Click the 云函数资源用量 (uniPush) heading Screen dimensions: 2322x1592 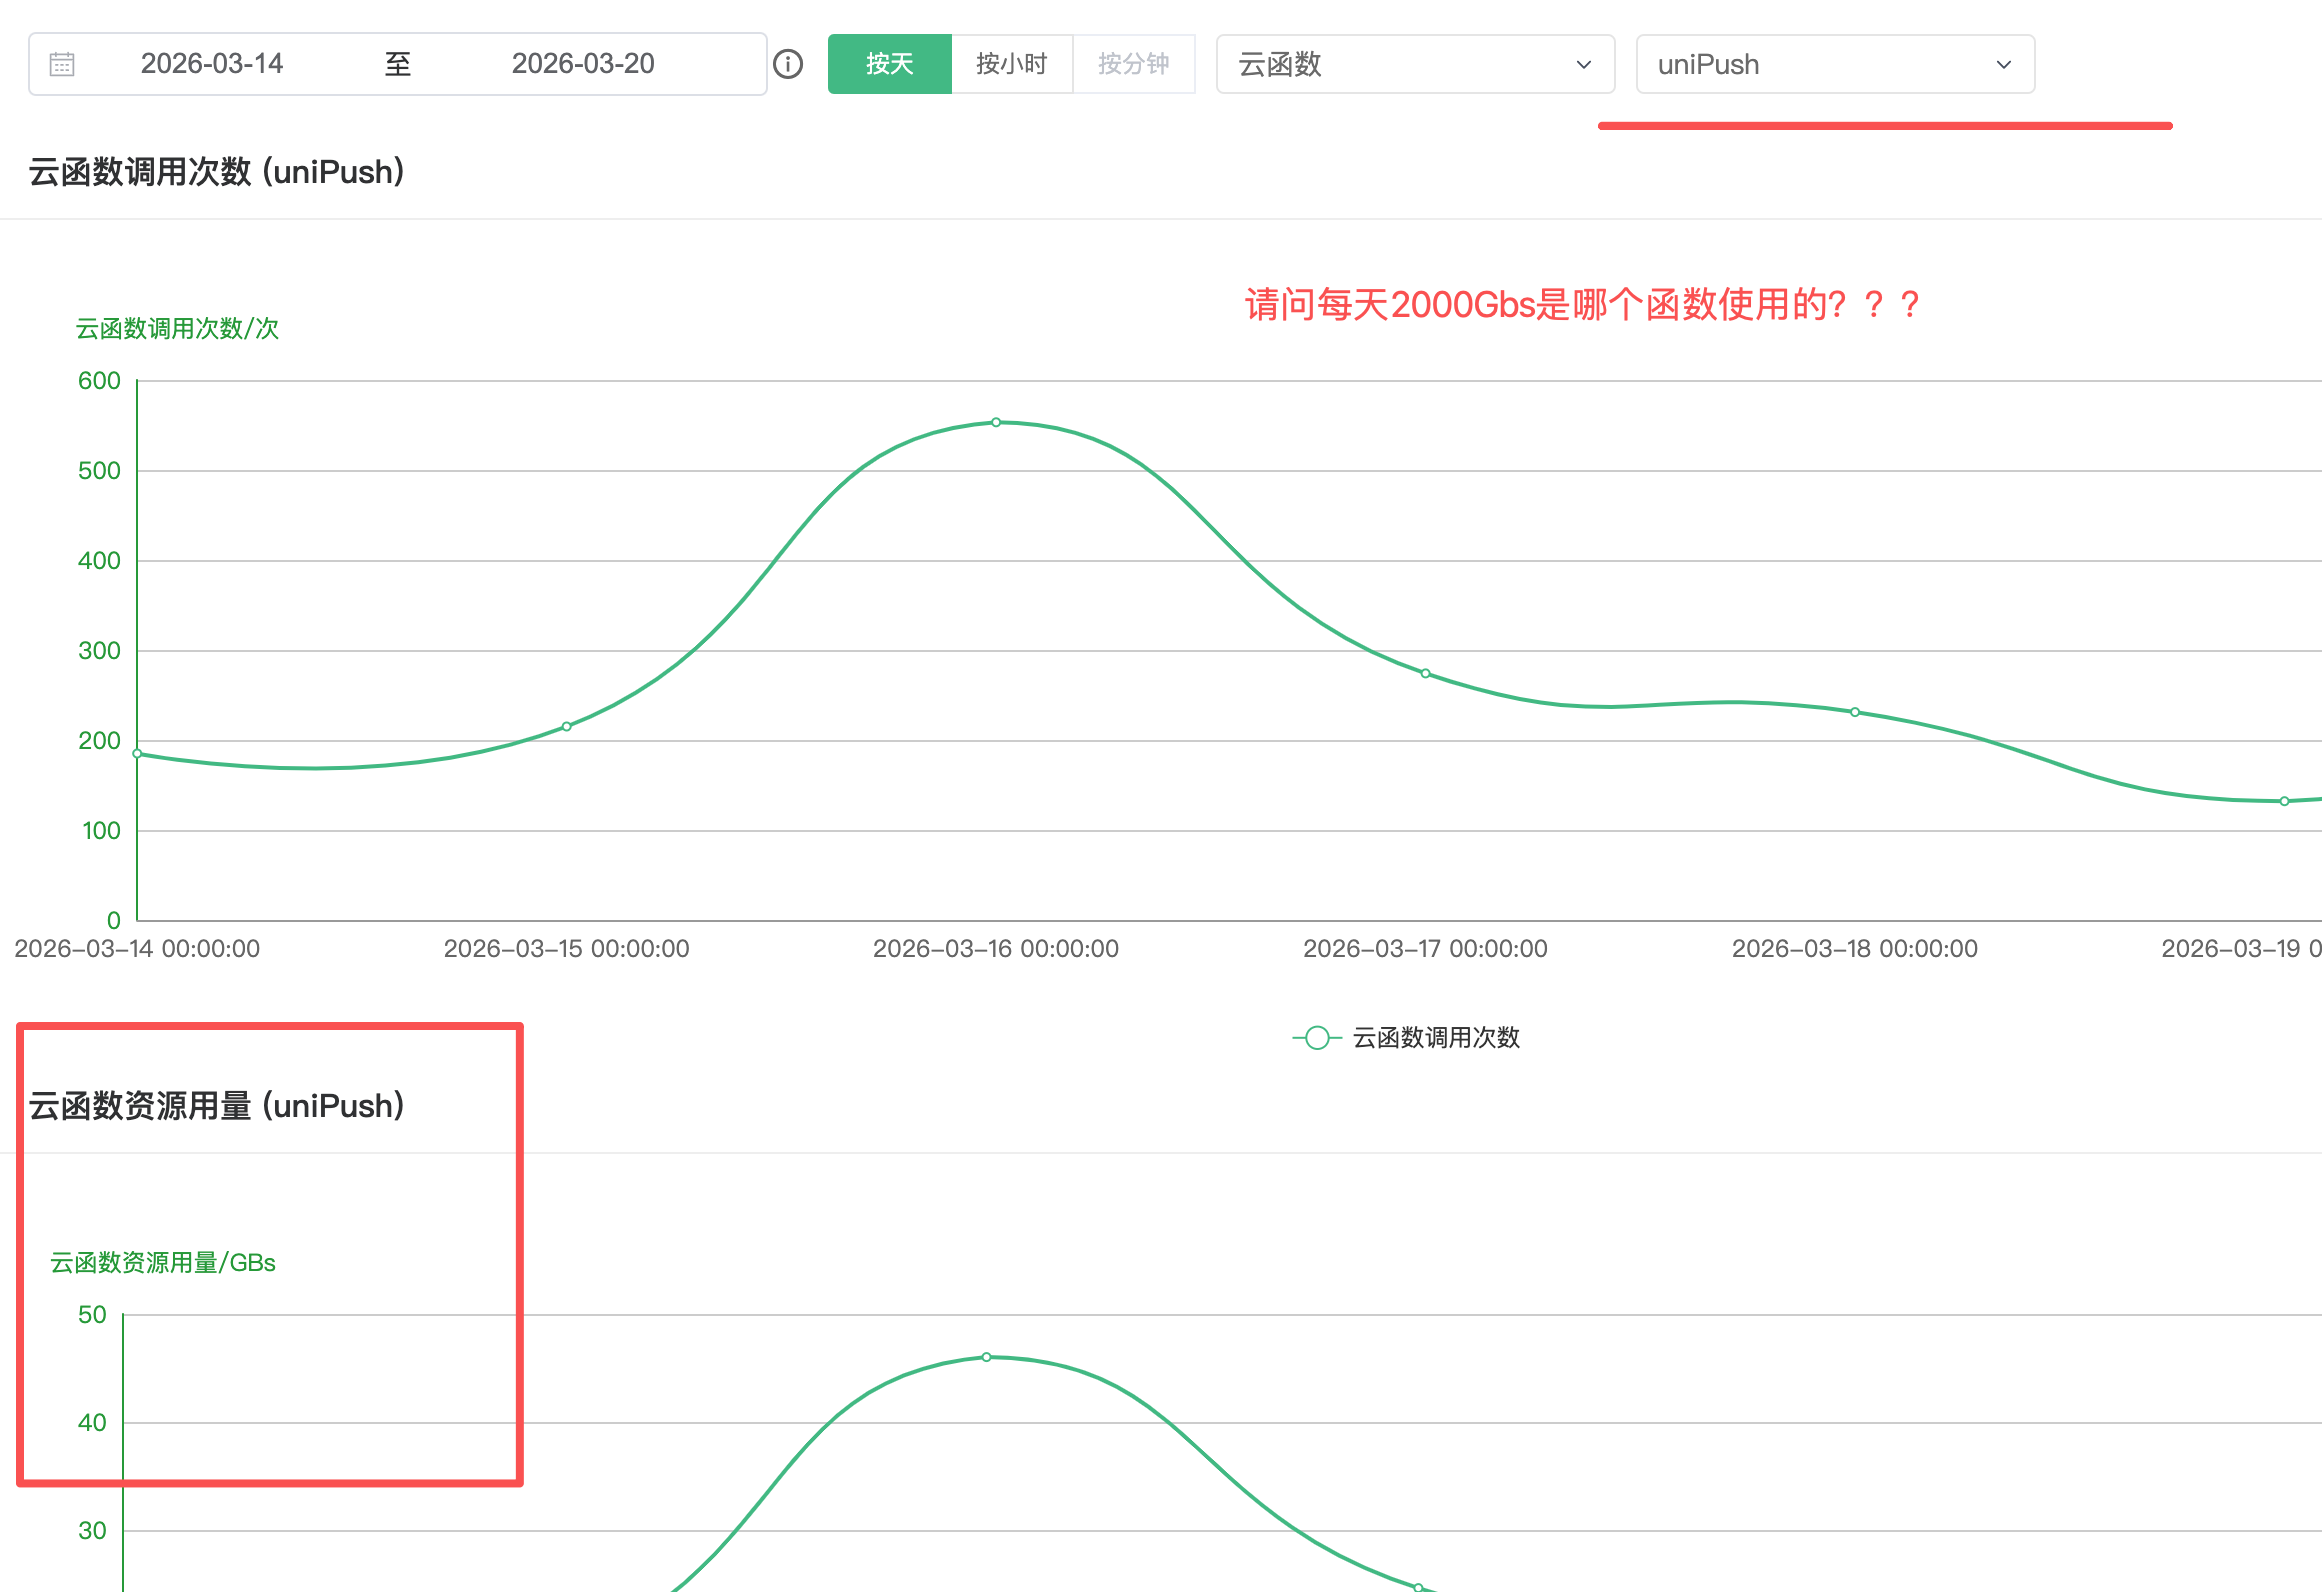point(217,1106)
